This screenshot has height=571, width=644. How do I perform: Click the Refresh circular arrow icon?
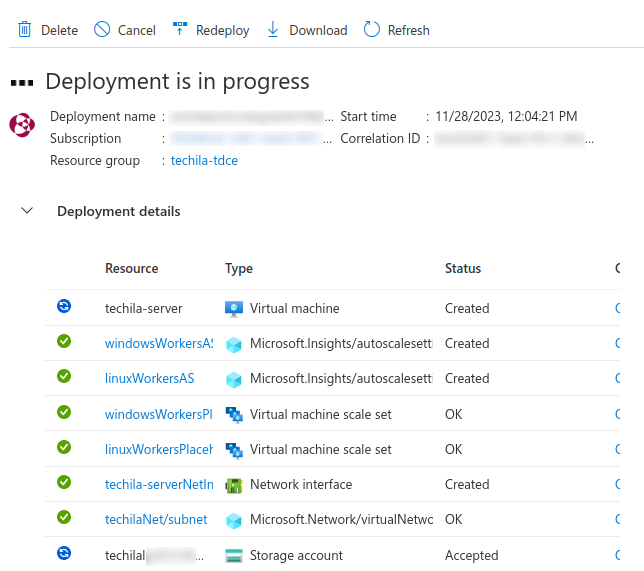(x=372, y=30)
